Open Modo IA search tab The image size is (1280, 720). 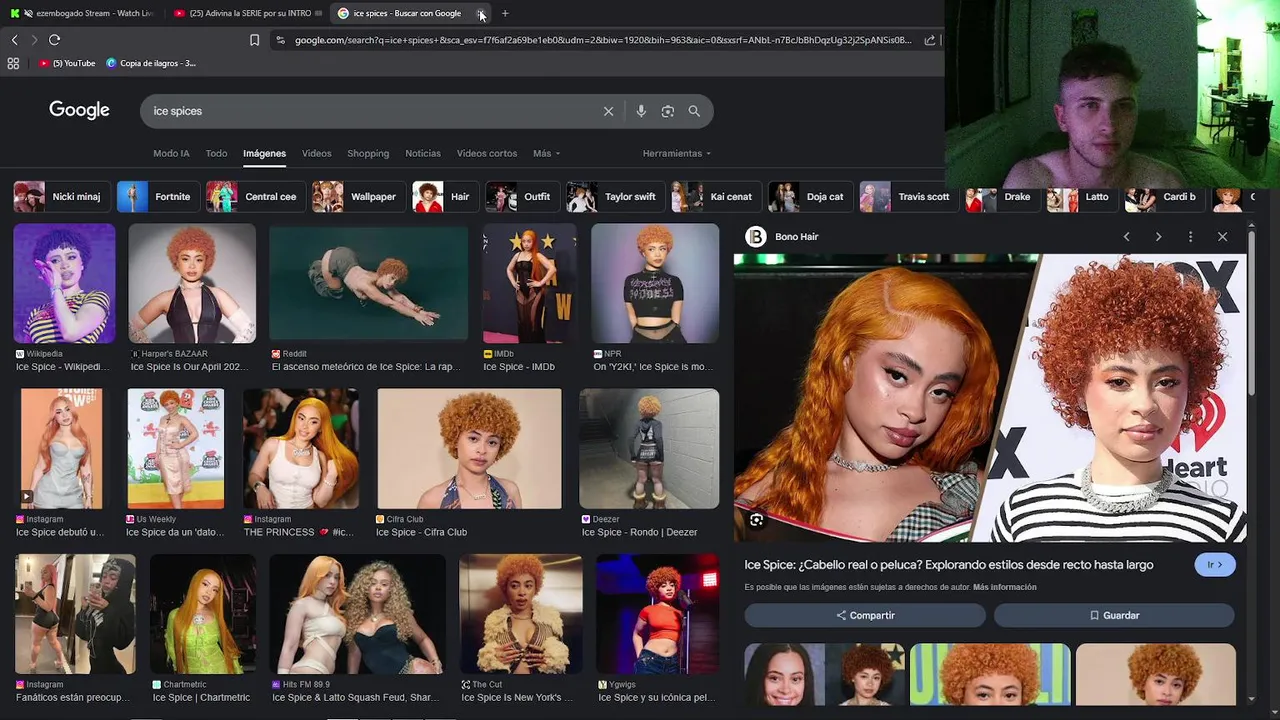click(x=171, y=153)
